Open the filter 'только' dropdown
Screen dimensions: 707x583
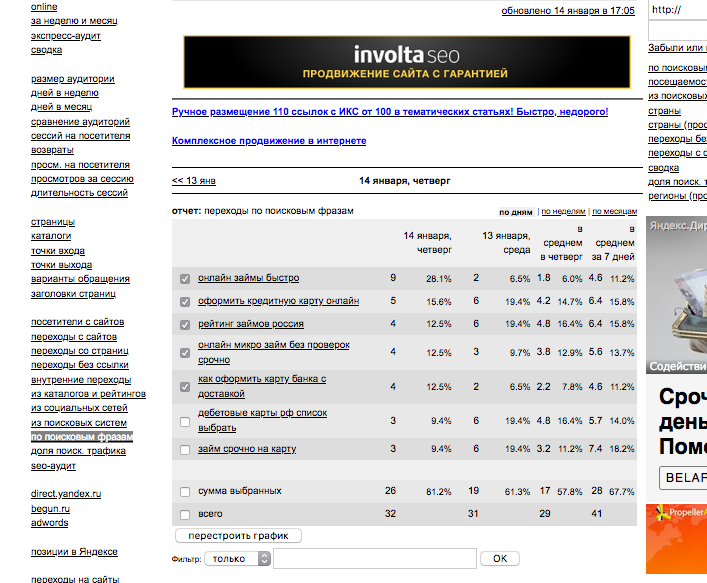(238, 559)
